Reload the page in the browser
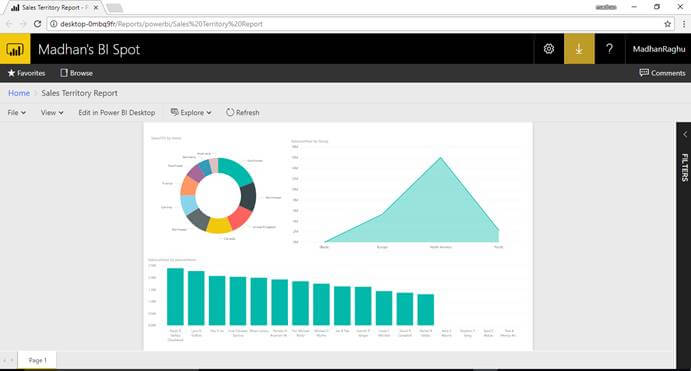The image size is (691, 371). point(37,24)
